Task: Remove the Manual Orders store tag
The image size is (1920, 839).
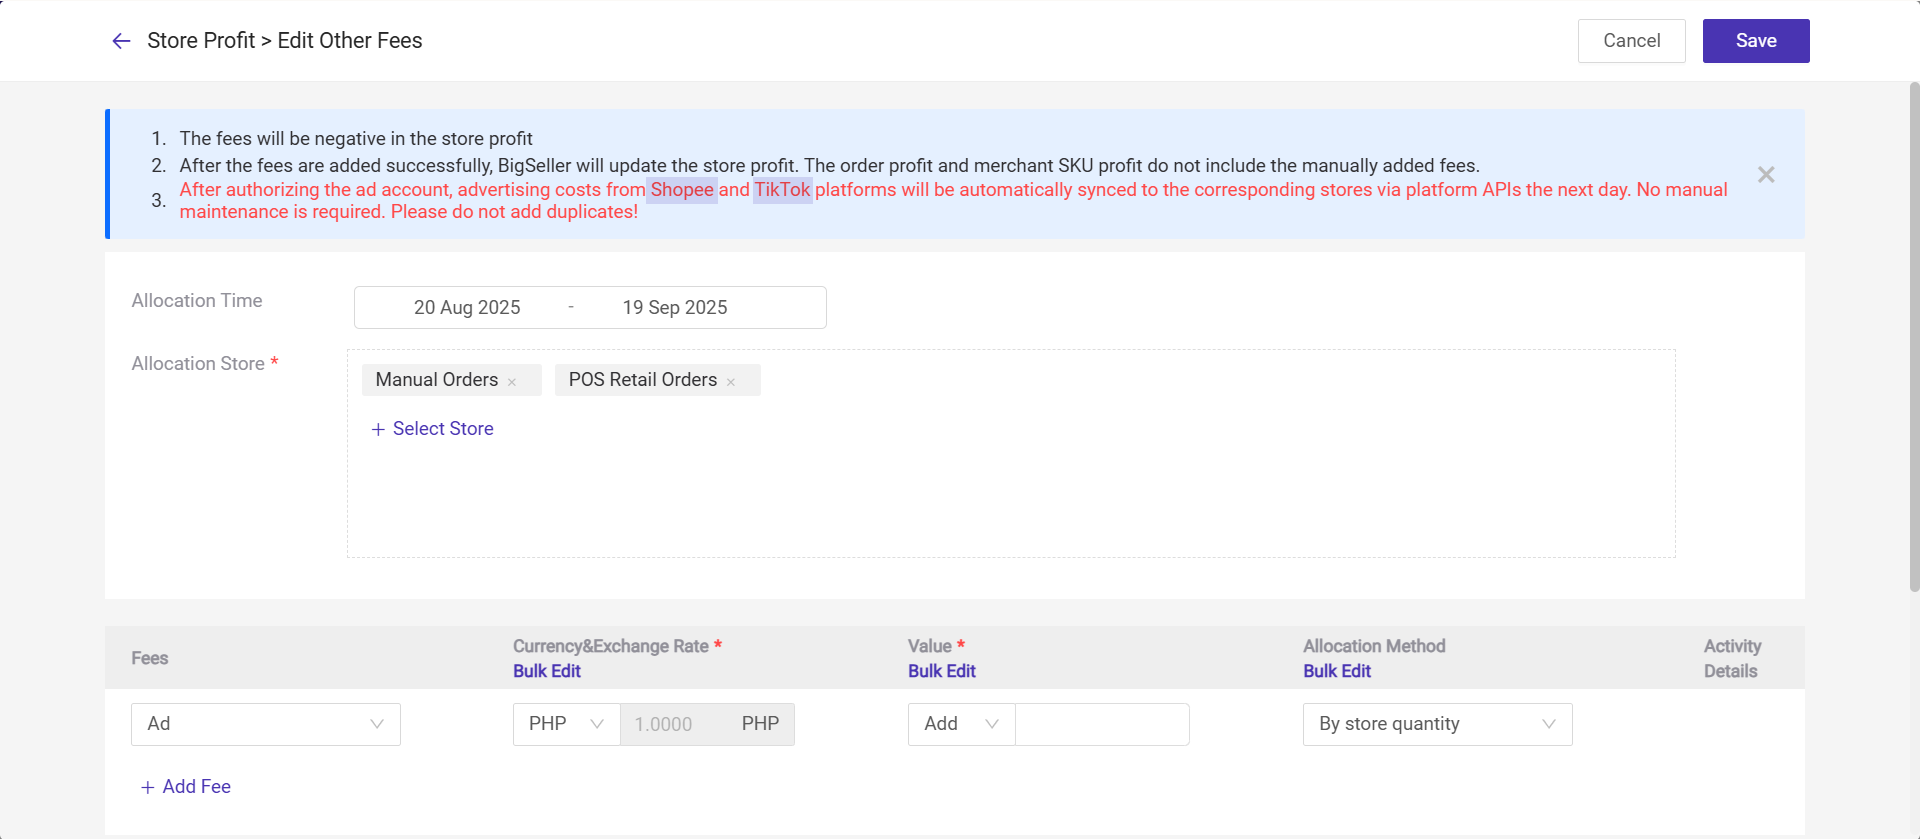Action: pyautogui.click(x=512, y=382)
